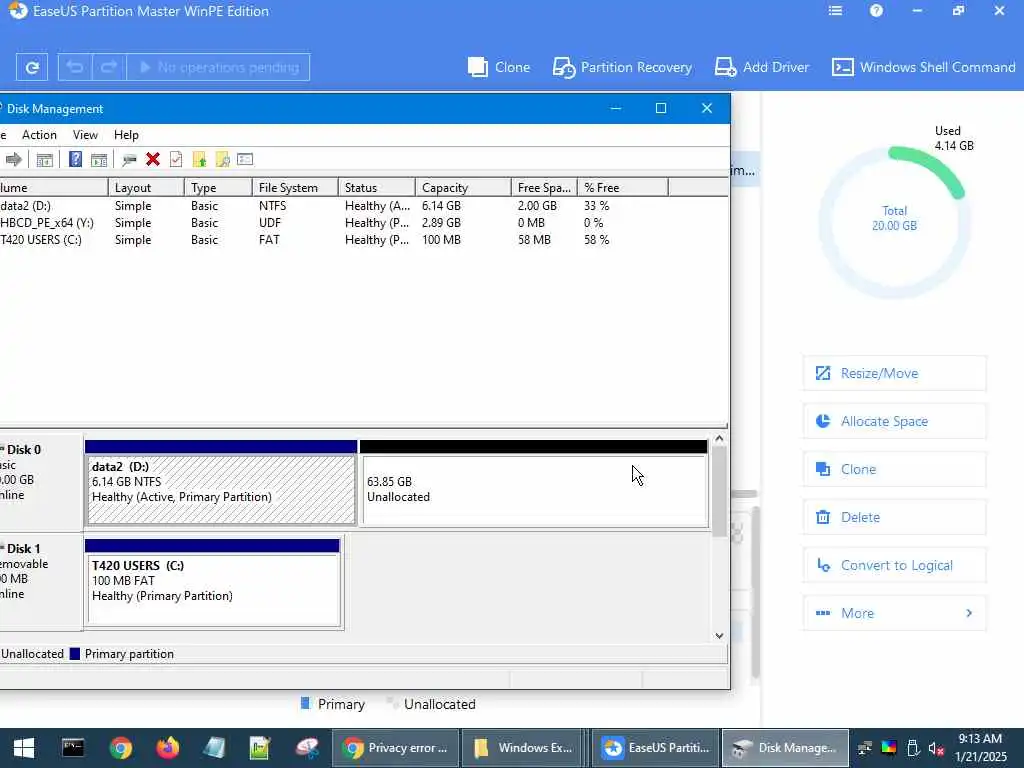This screenshot has width=1024, height=768.
Task: Open the command prompt taskbar icon
Action: [72, 748]
